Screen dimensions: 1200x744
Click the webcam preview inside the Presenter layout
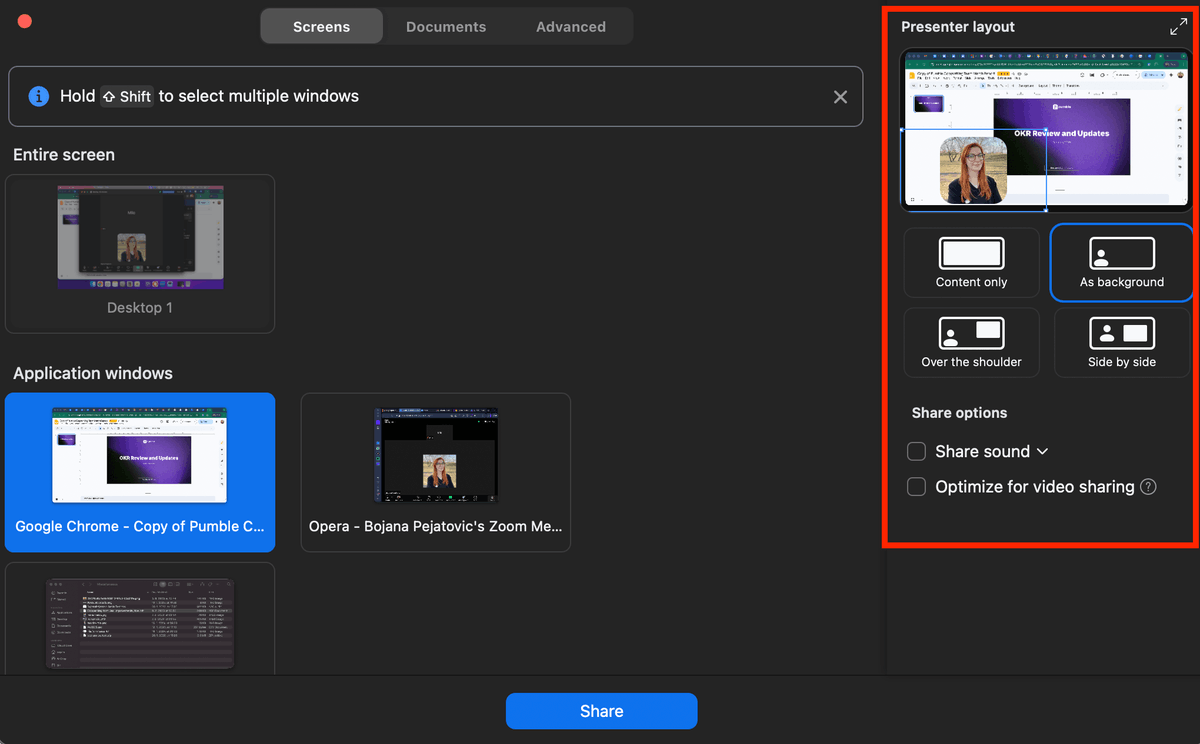973,168
